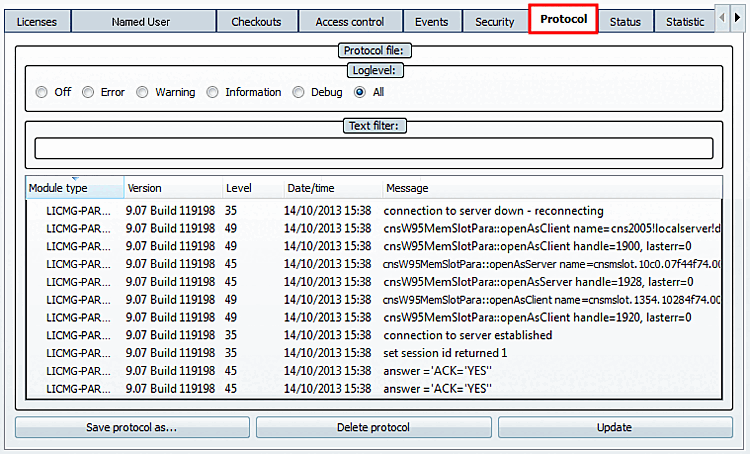
Task: Select message 'openAsServer name=cnsmslot.10c0'
Action: pyautogui.click(x=552, y=264)
